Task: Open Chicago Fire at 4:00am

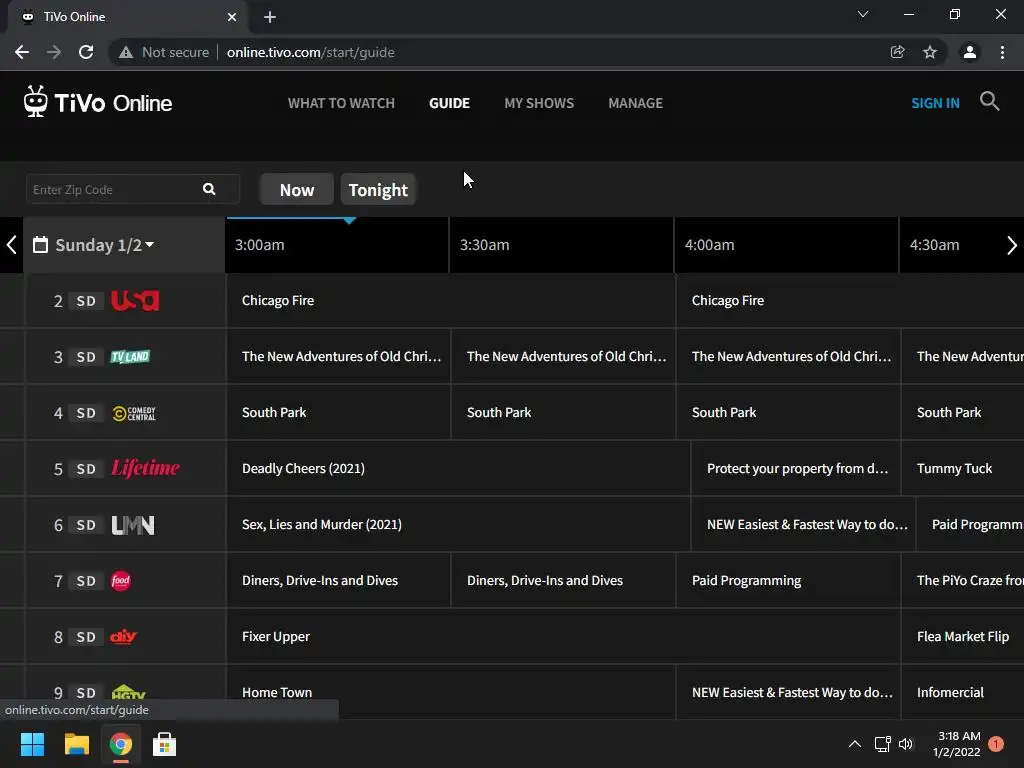Action: pyautogui.click(x=850, y=300)
